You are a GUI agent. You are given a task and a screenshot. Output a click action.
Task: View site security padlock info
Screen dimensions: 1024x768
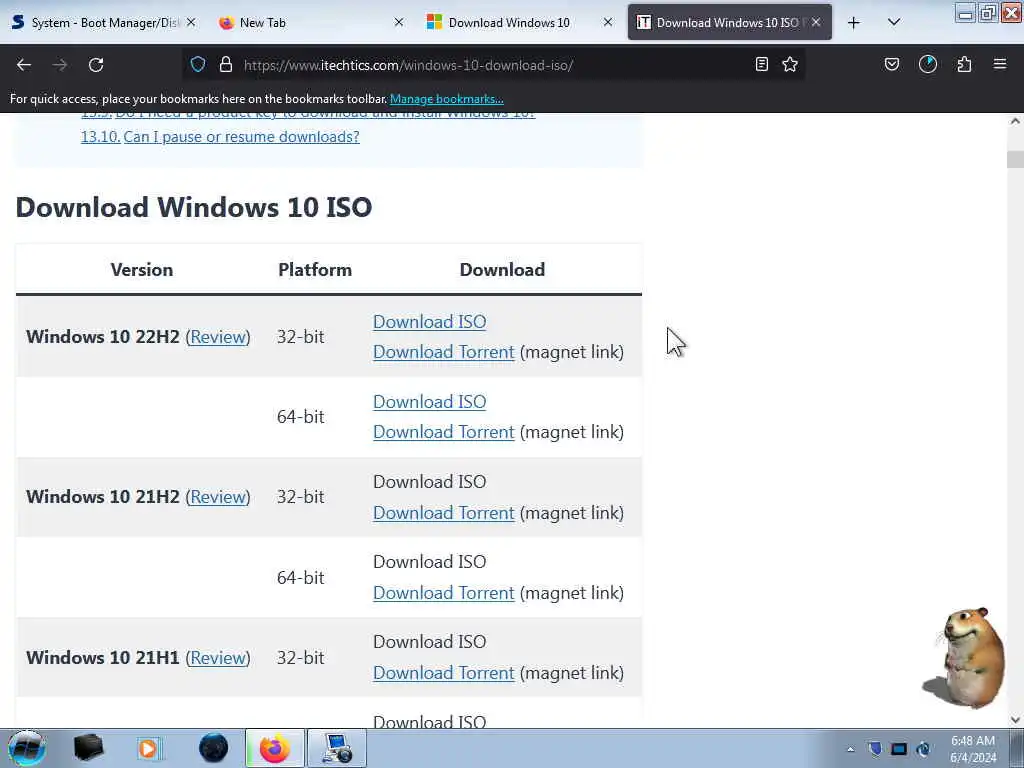point(226,65)
